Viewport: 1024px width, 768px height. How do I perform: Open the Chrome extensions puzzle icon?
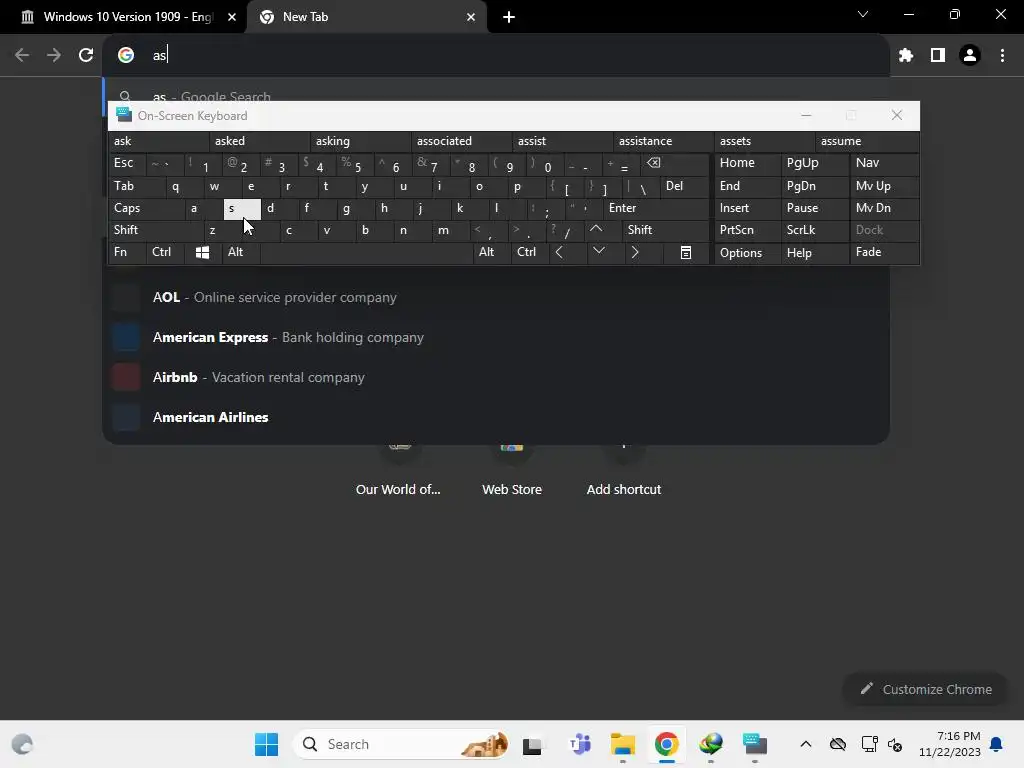906,55
